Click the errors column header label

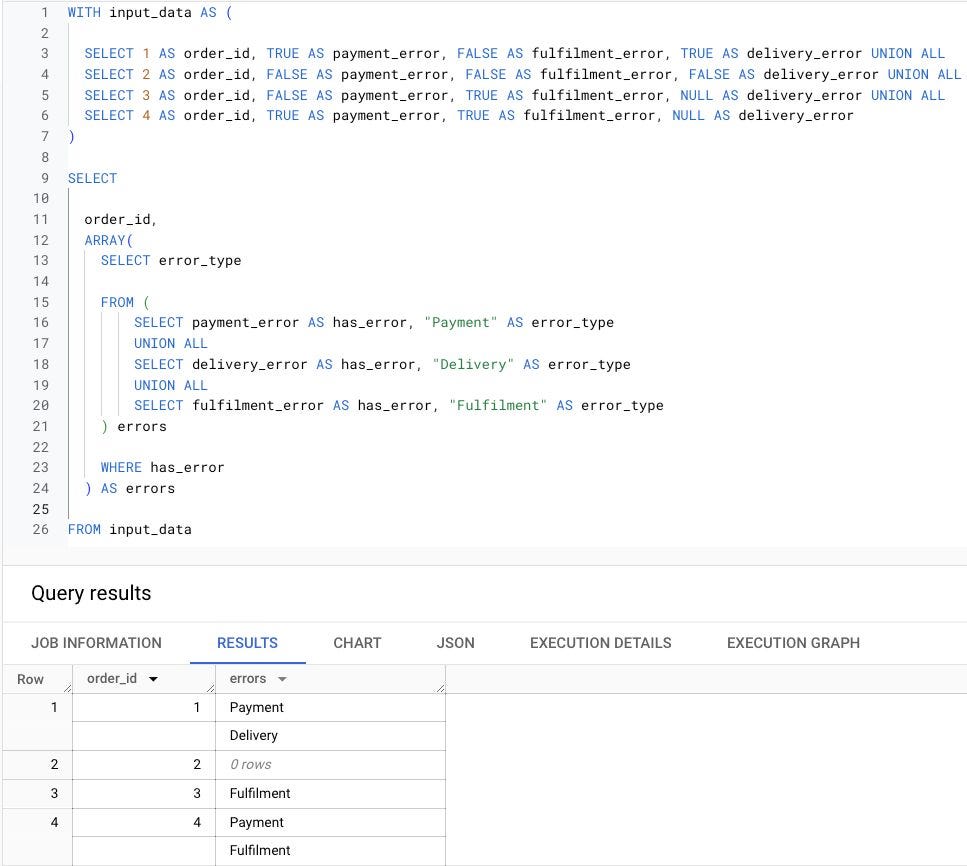pos(248,678)
